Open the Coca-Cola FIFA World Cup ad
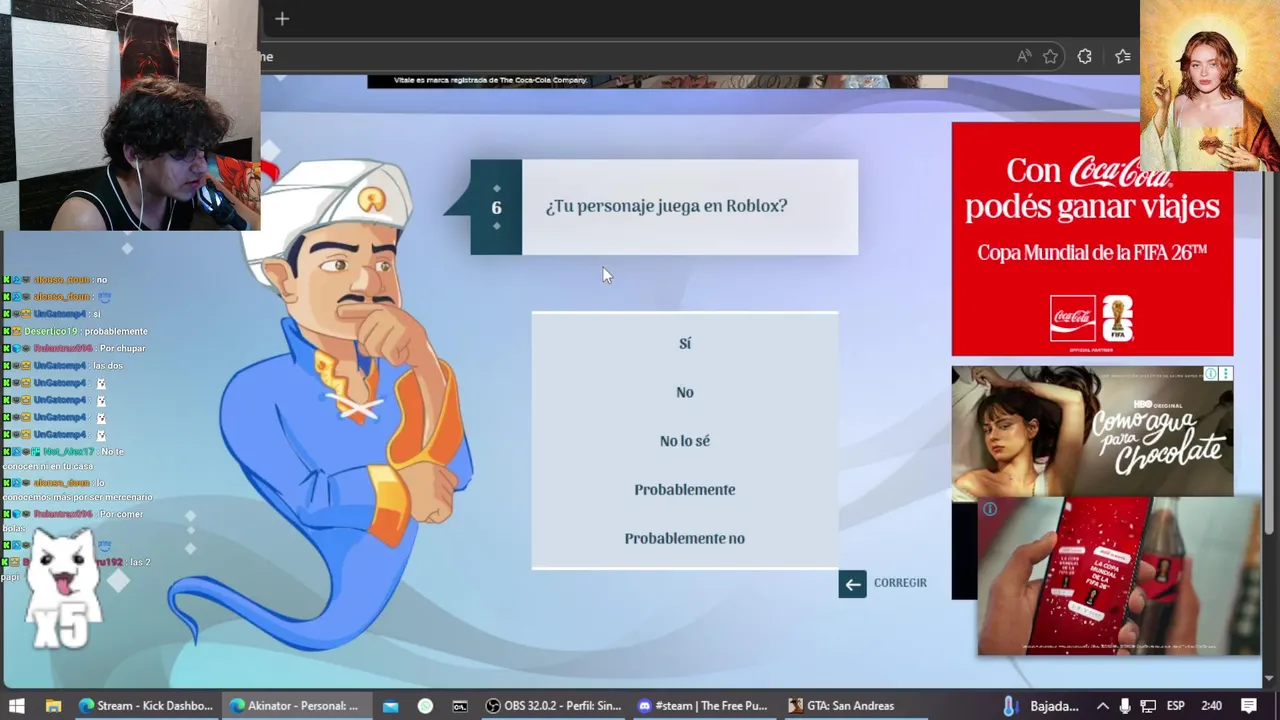 (1092, 239)
